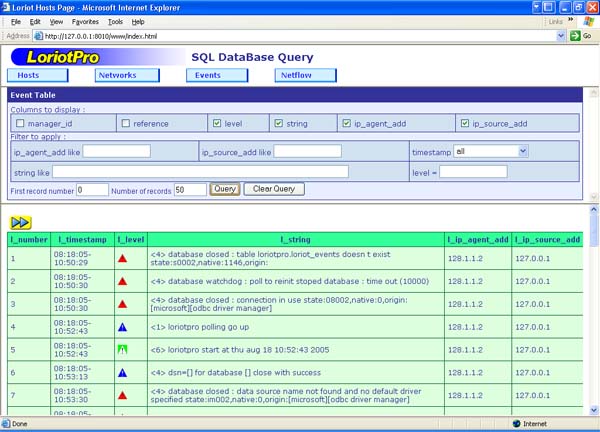Click query pane scrollbar up arrow
600x432 pixels.
[x=594, y=93]
